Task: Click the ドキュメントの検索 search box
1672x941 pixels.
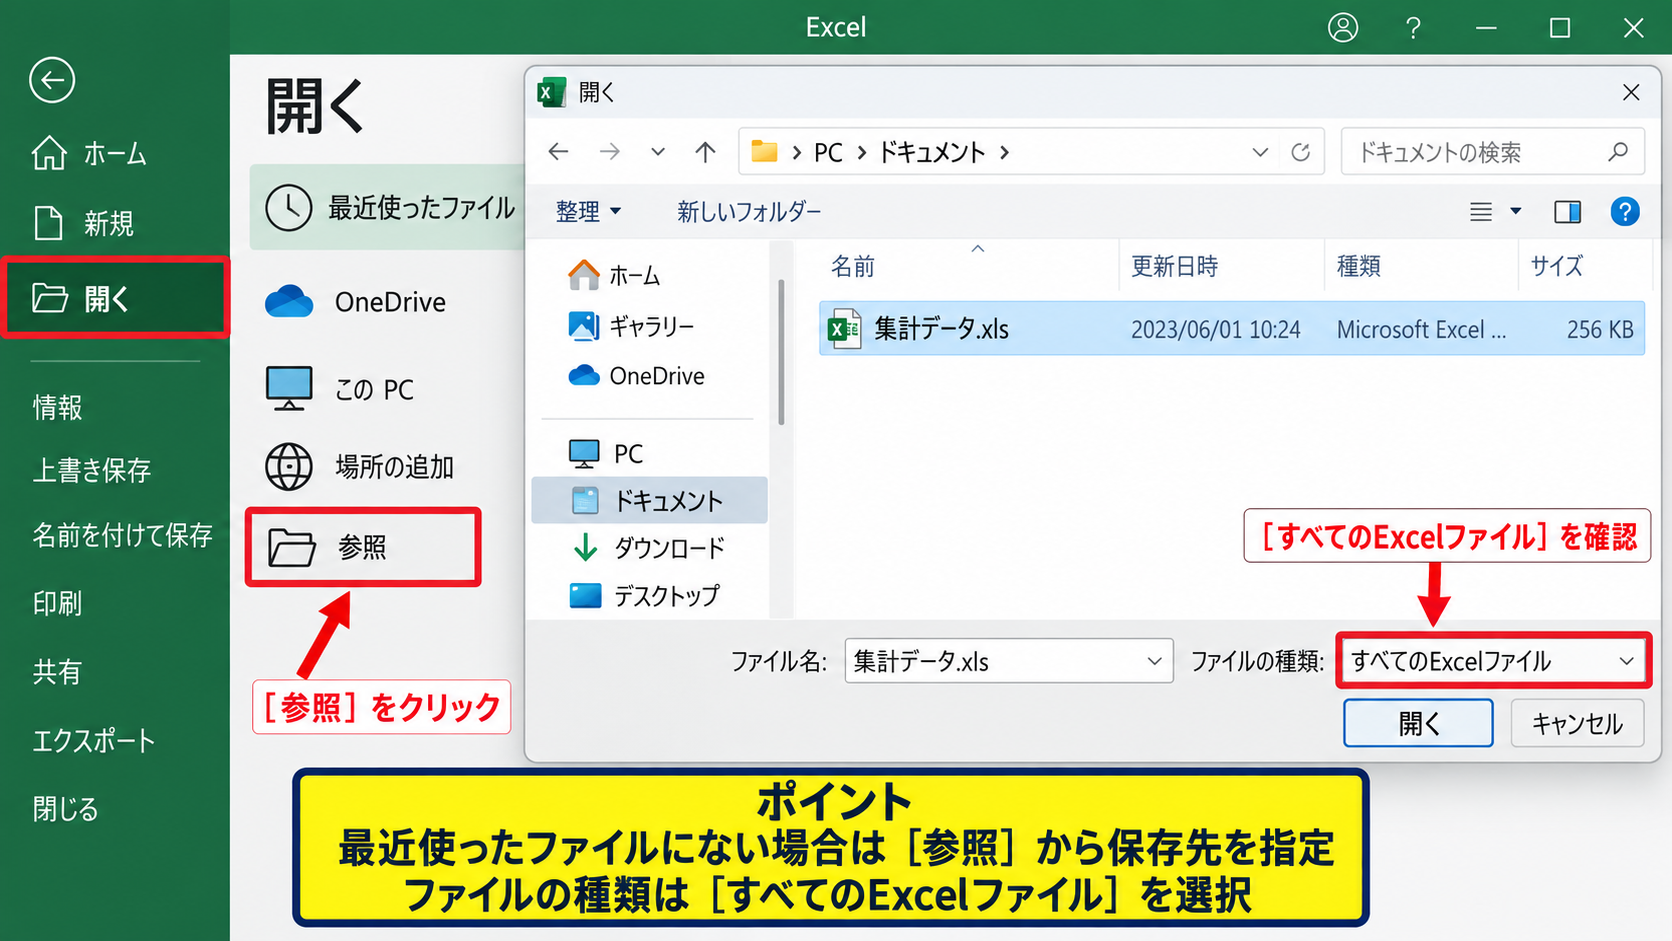Action: (x=1492, y=152)
